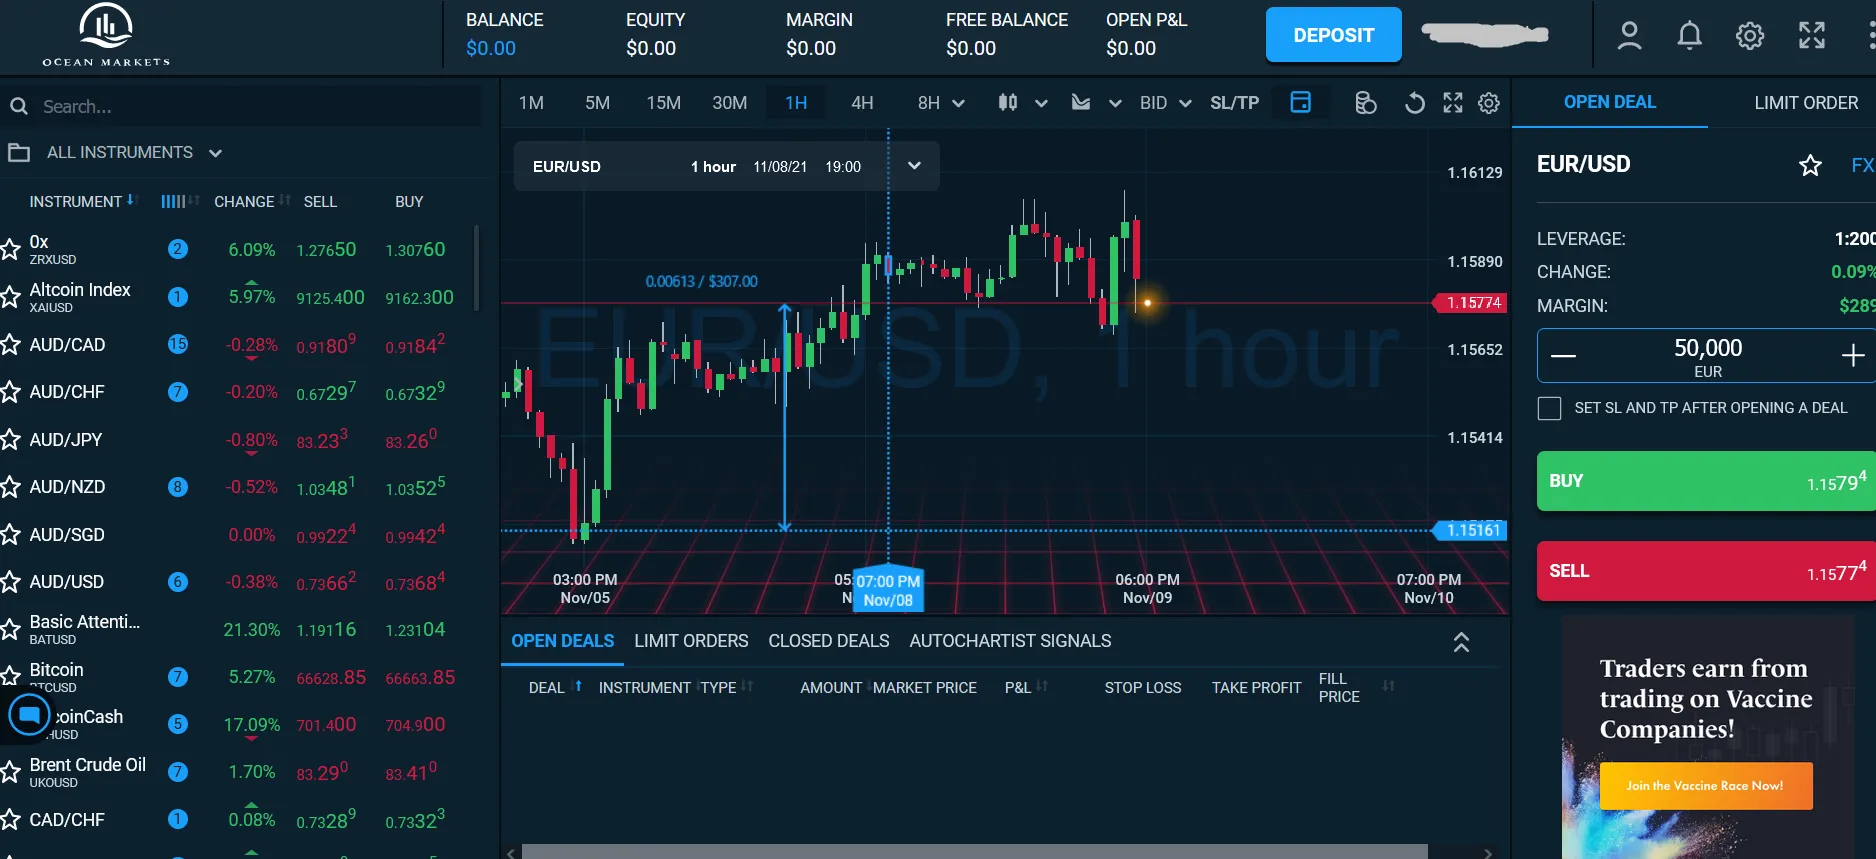This screenshot has height=859, width=1876.
Task: Favorite the AUD/JPY instrument star
Action: point(10,439)
